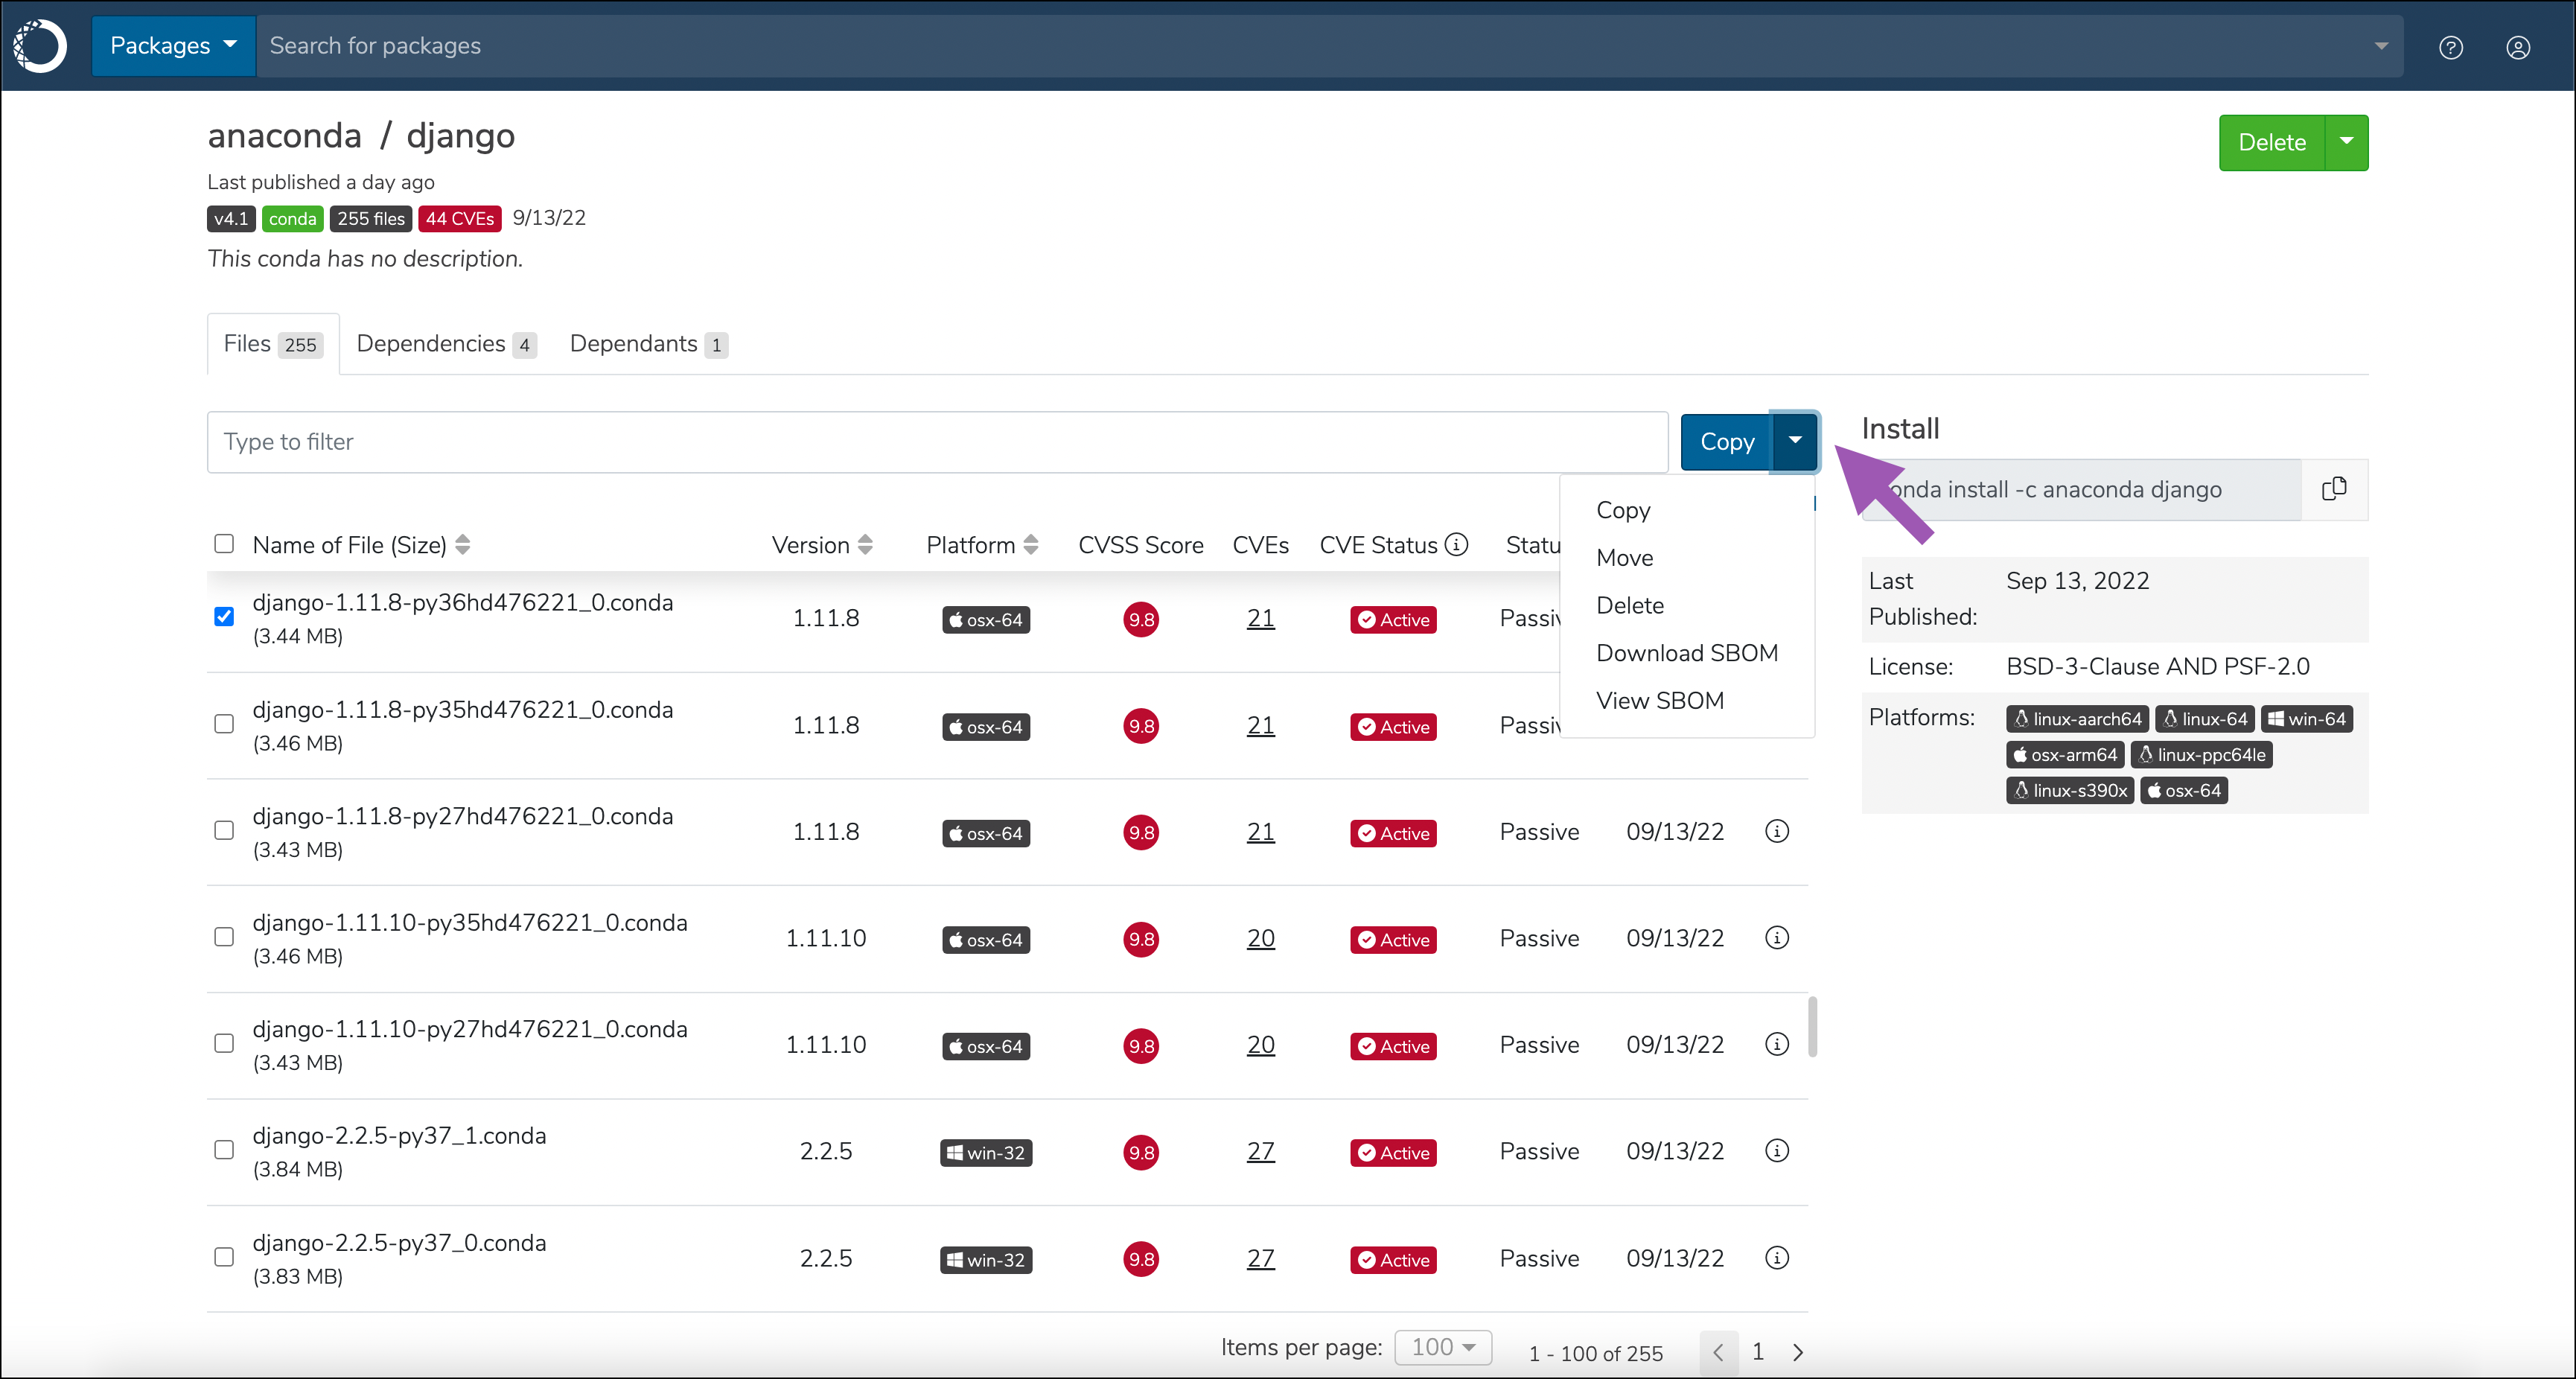Click the CVE Status info icon

1457,544
